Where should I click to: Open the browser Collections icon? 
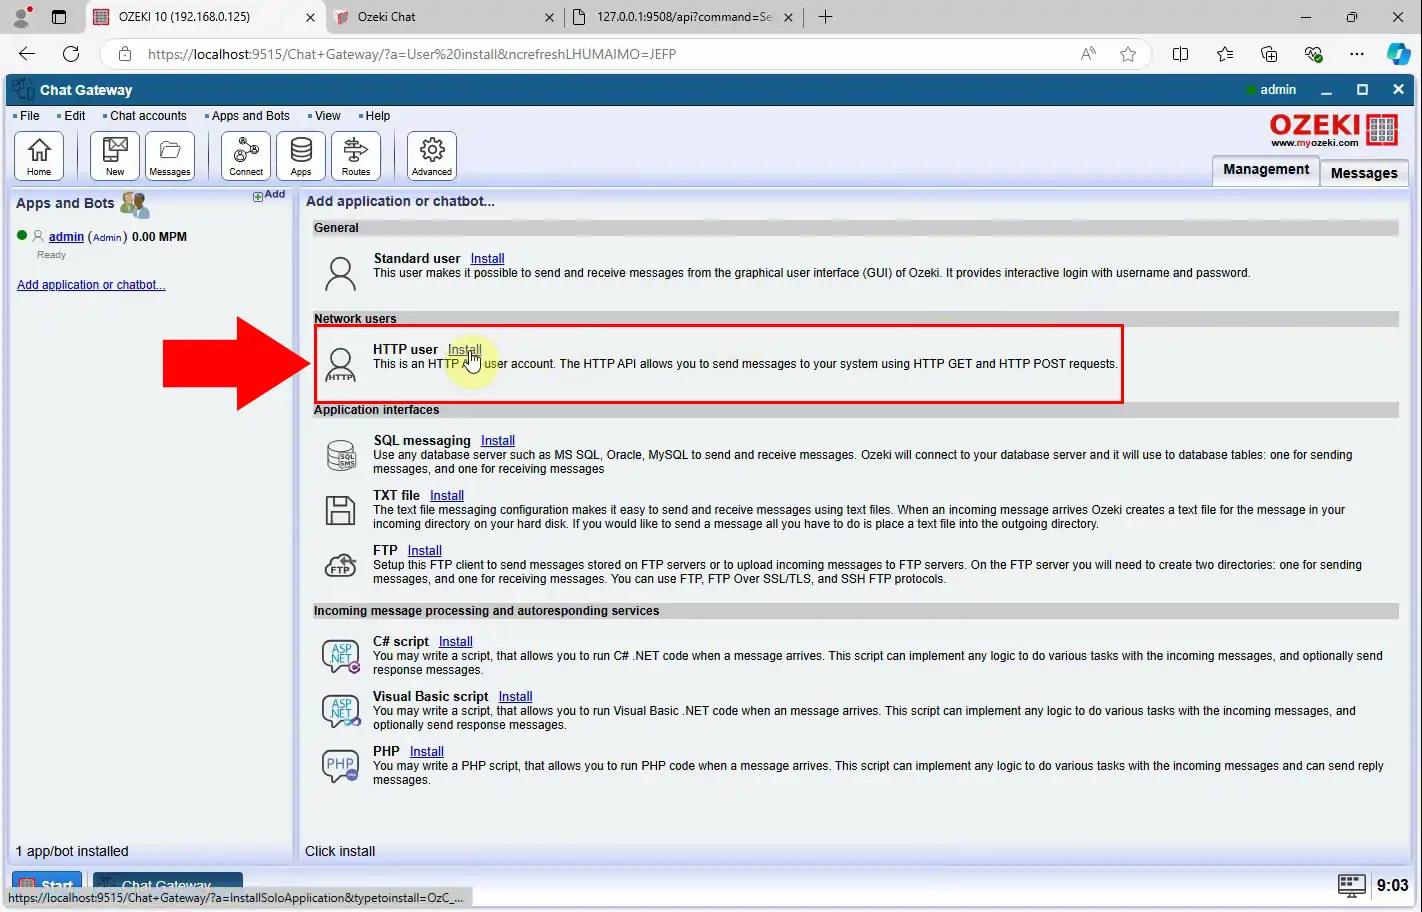1269,54
